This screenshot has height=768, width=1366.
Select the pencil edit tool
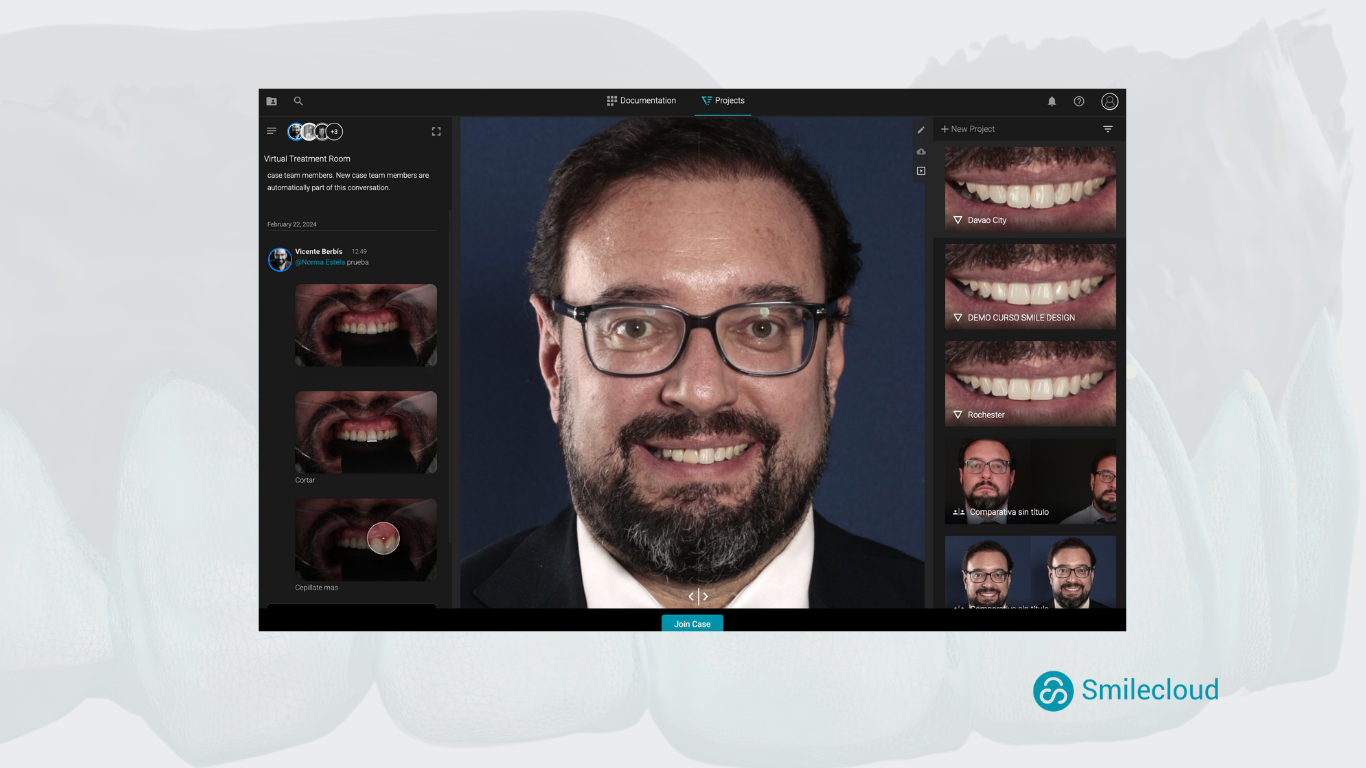point(921,130)
